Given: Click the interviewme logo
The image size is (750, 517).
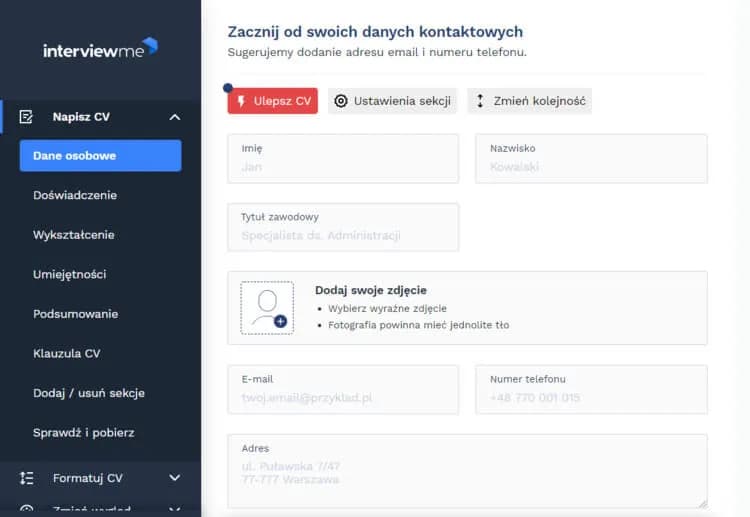Looking at the screenshot, I should coord(100,49).
